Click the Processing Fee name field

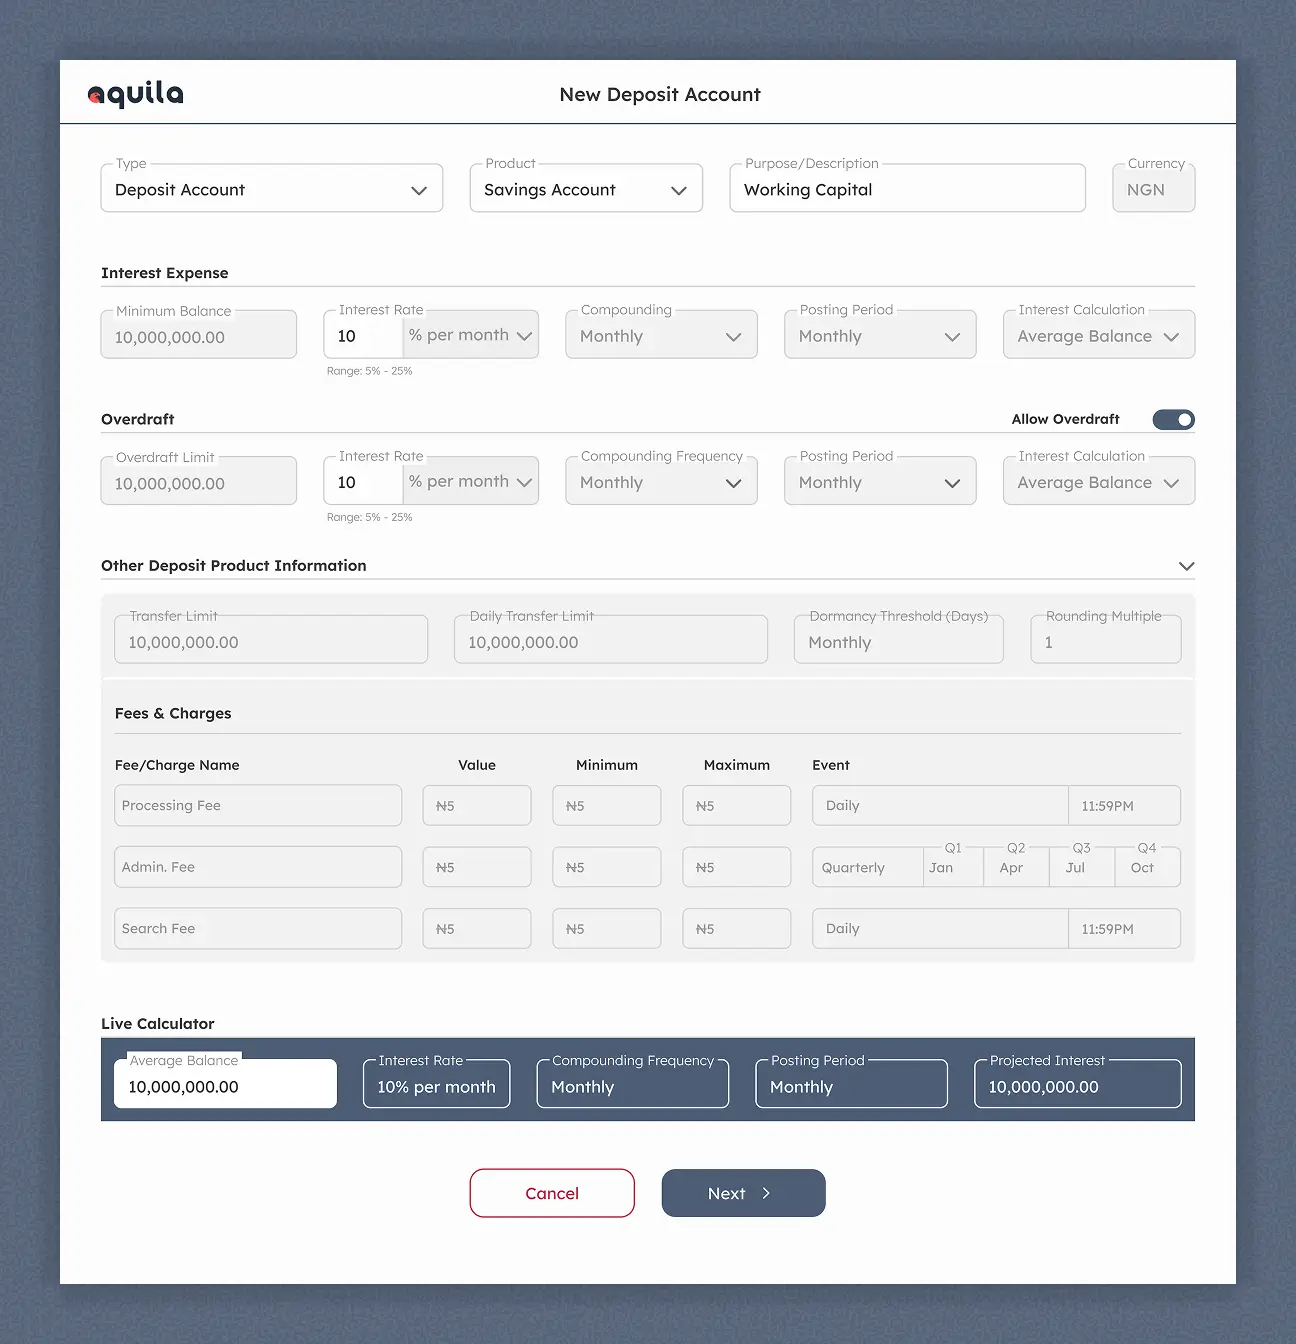[x=258, y=806]
